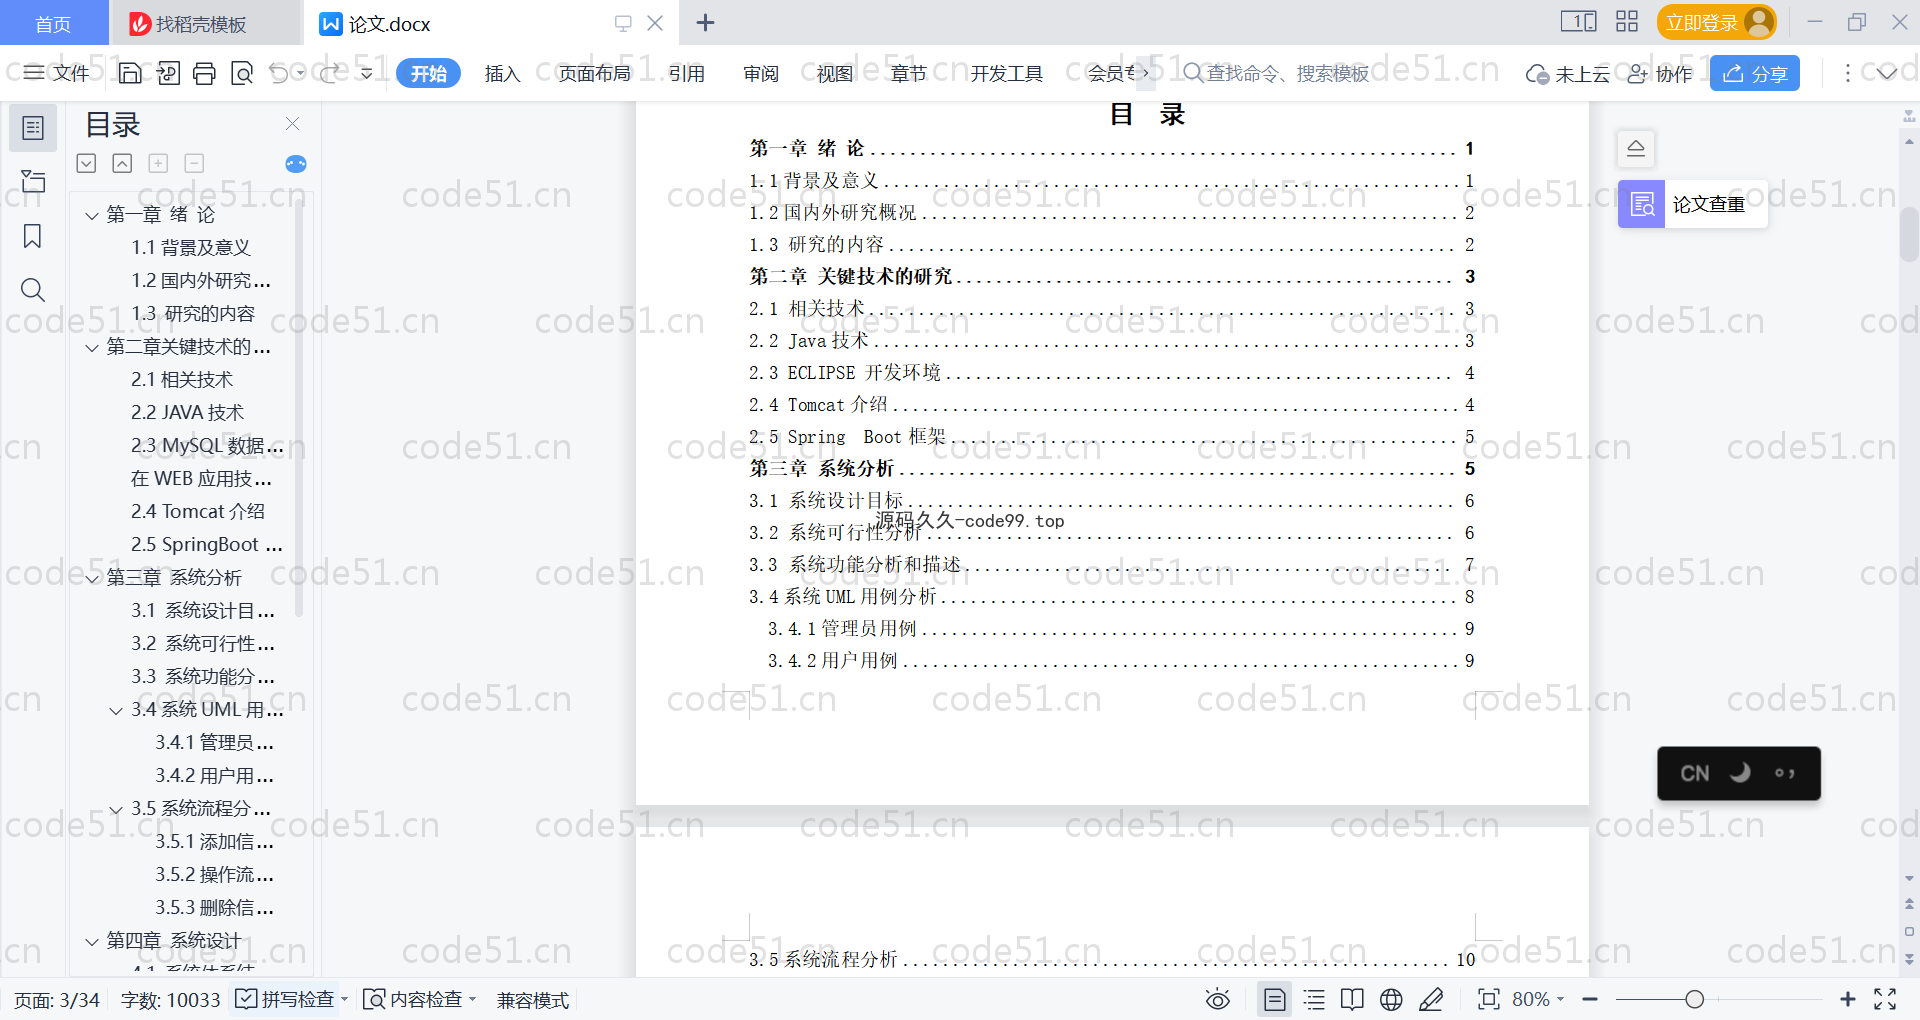Collapse the 第二章关键技术的 outline node
Viewport: 1920px width, 1020px height.
pos(92,347)
